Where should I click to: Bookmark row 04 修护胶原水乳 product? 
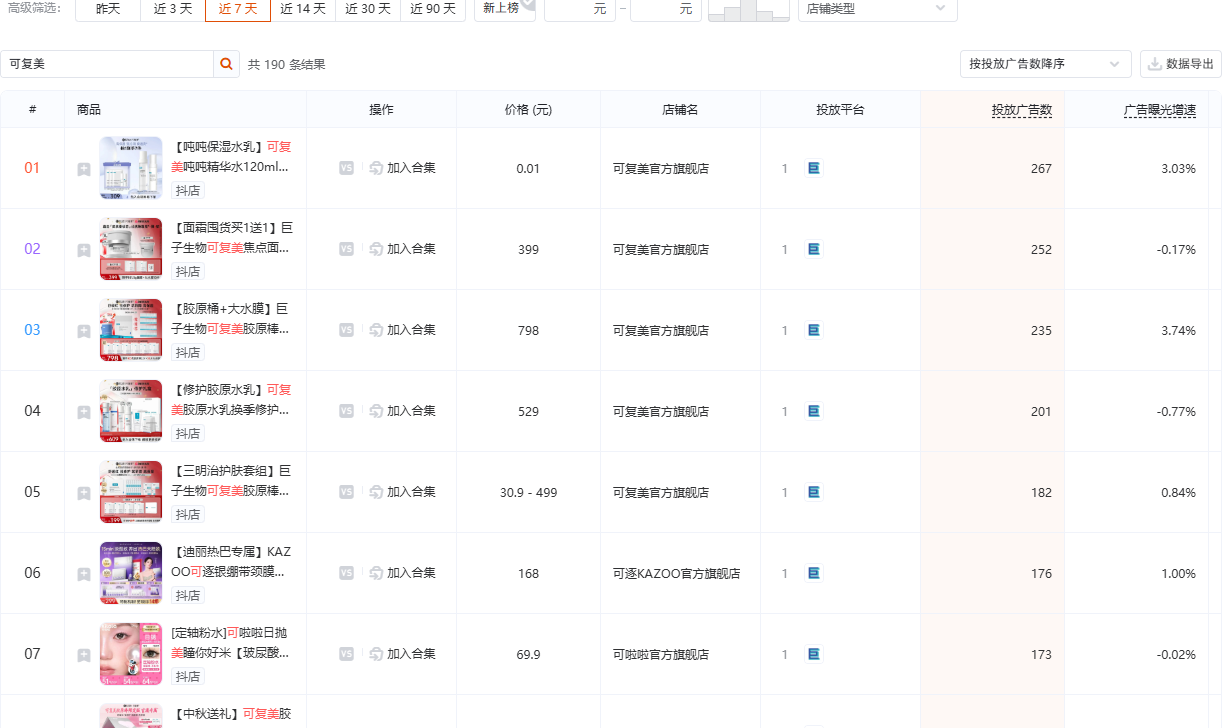tap(84, 412)
